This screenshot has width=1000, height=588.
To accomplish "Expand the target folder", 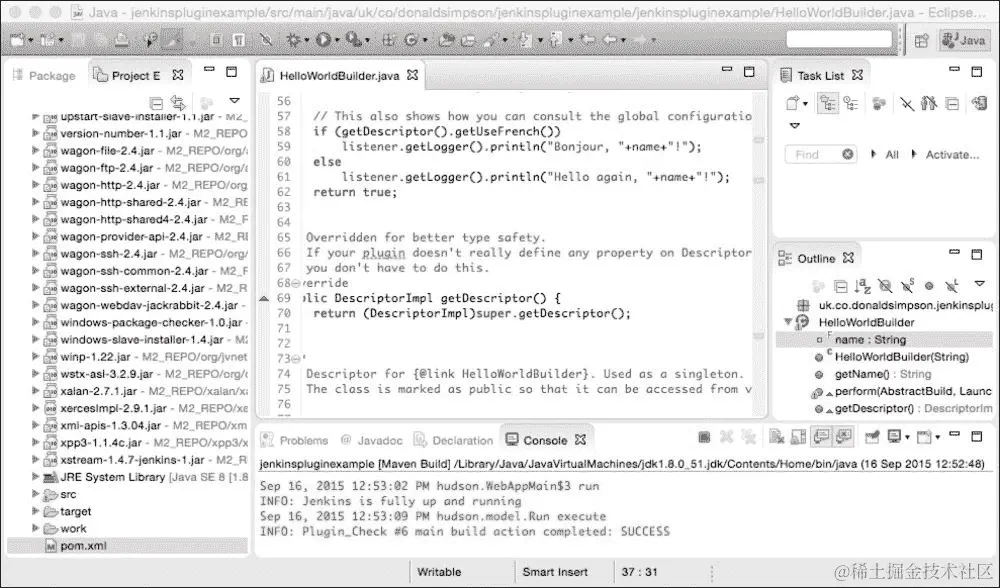I will click(35, 511).
